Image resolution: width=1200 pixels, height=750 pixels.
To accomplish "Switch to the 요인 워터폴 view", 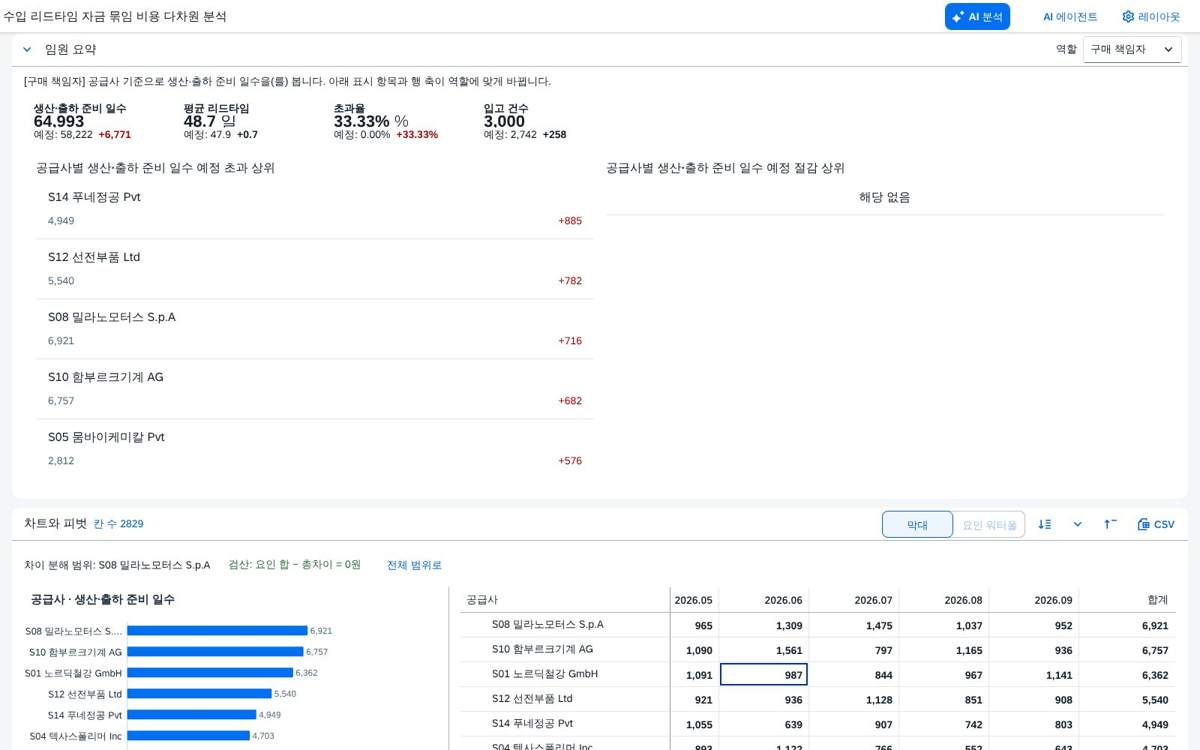I will [989, 524].
